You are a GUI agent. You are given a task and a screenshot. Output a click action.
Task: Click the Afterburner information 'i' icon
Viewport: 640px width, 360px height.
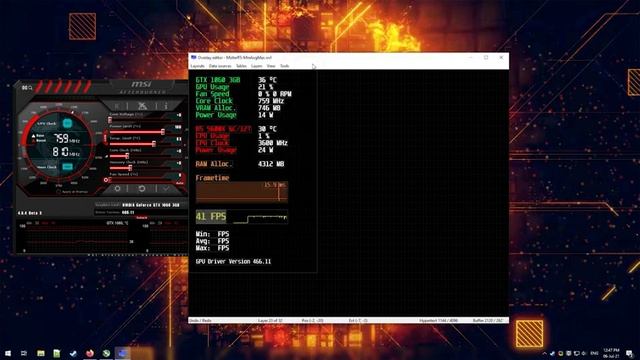pos(166,106)
